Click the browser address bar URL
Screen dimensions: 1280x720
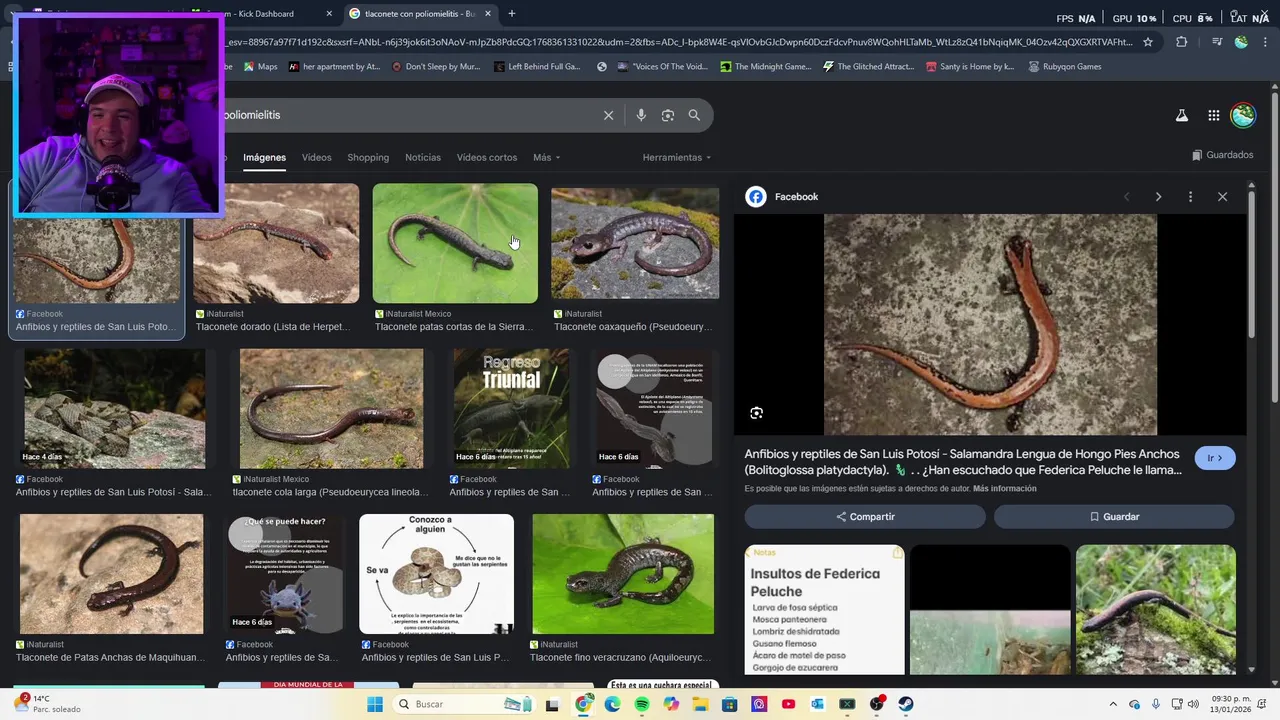click(680, 42)
